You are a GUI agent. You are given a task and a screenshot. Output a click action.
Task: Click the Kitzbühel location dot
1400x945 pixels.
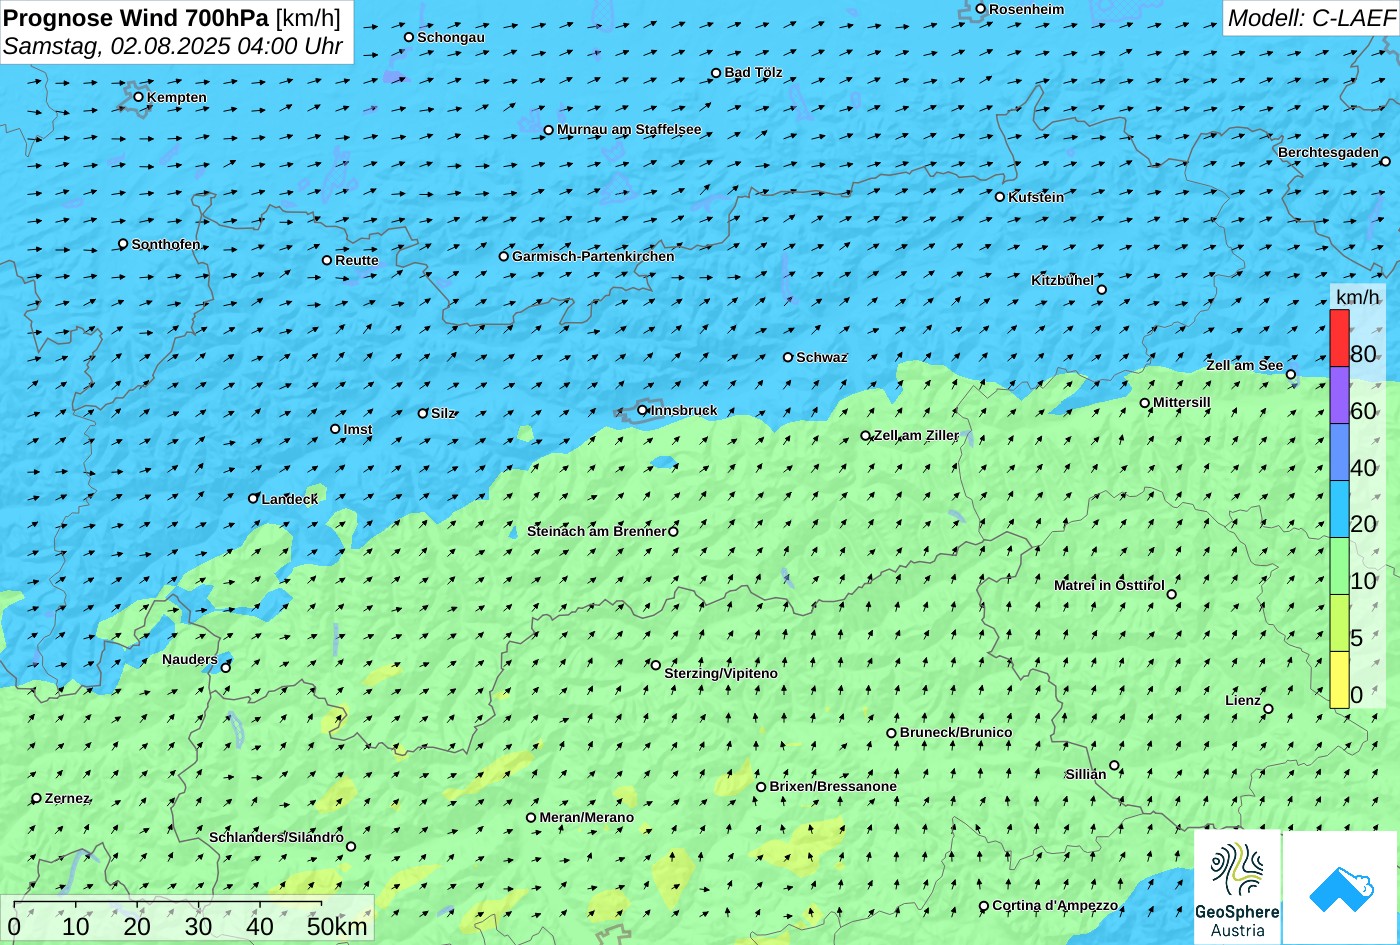(1102, 290)
